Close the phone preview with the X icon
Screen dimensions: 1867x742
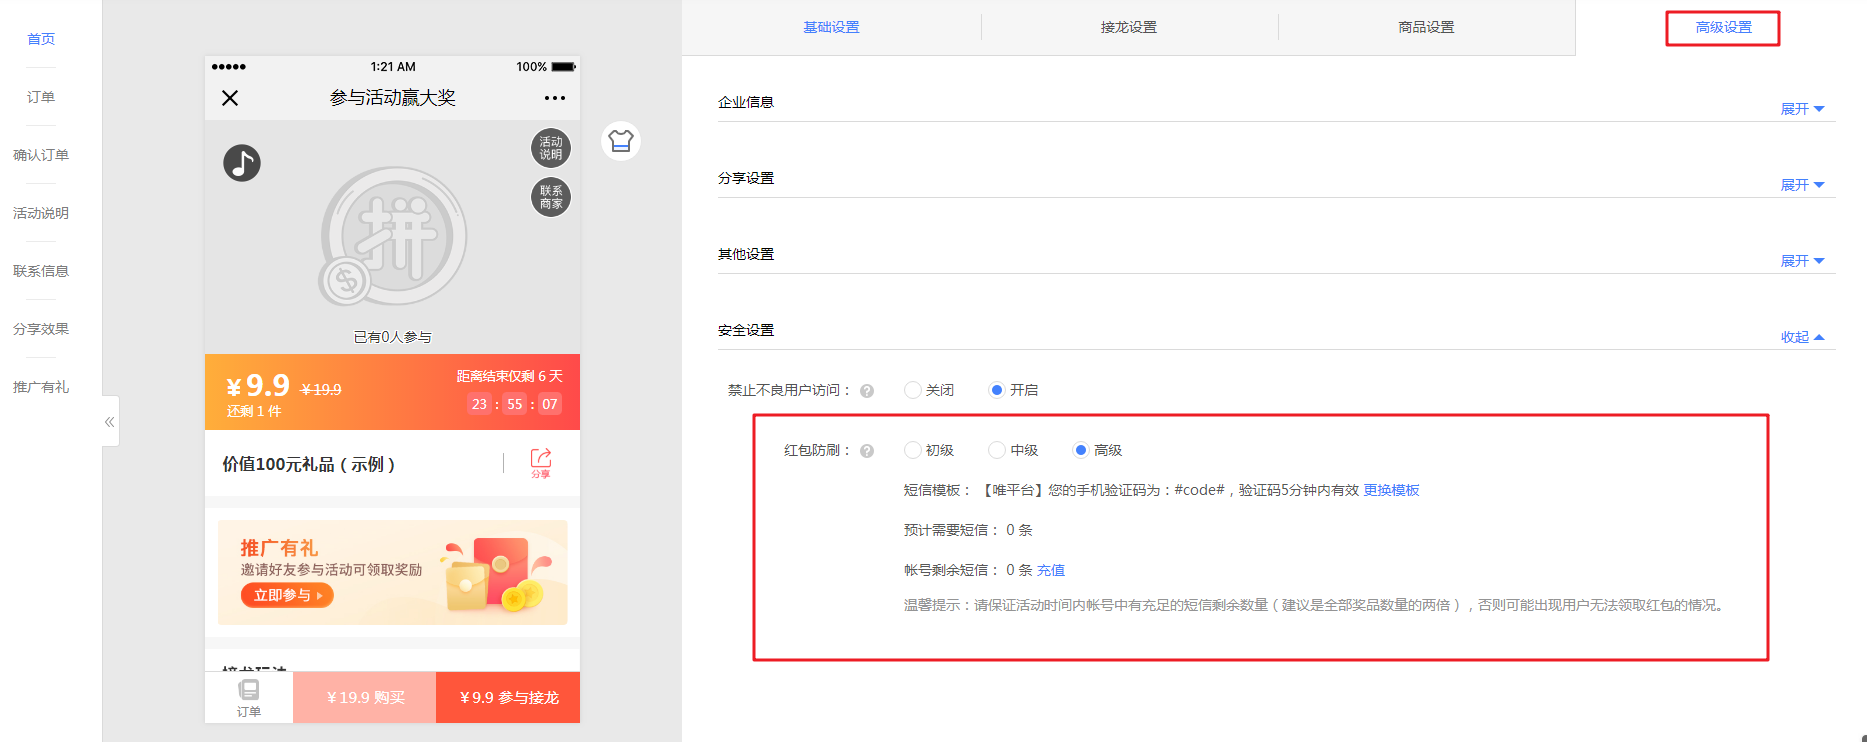(230, 98)
